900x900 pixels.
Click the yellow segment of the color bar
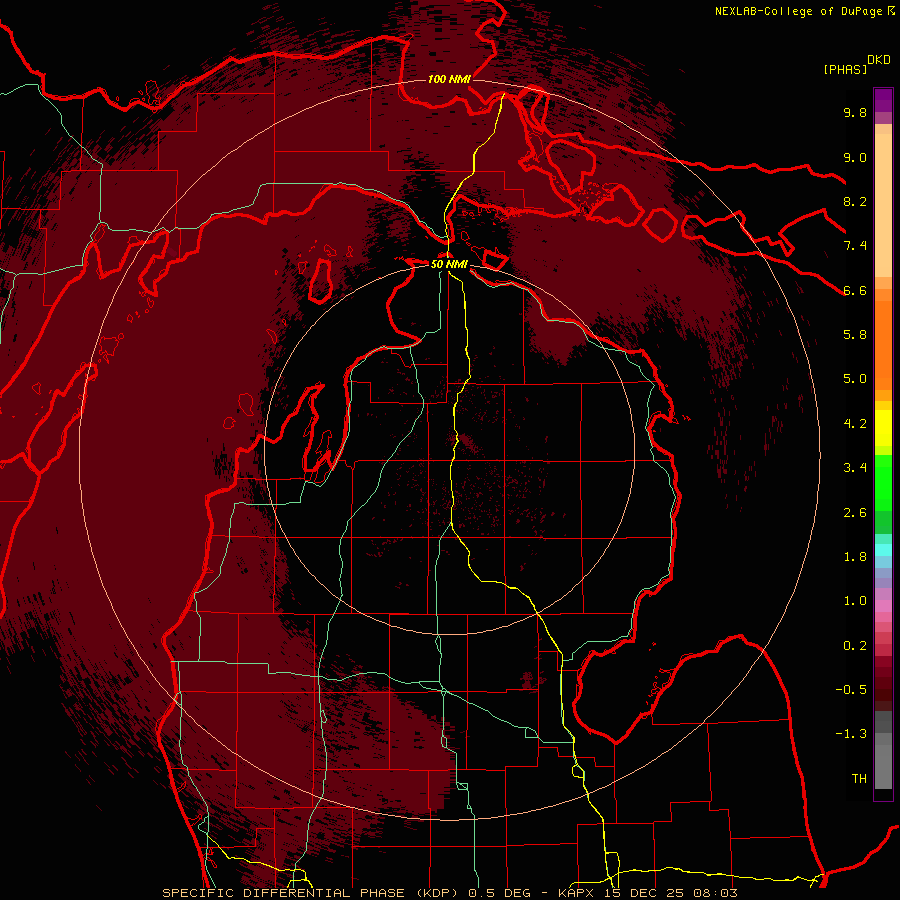click(883, 428)
